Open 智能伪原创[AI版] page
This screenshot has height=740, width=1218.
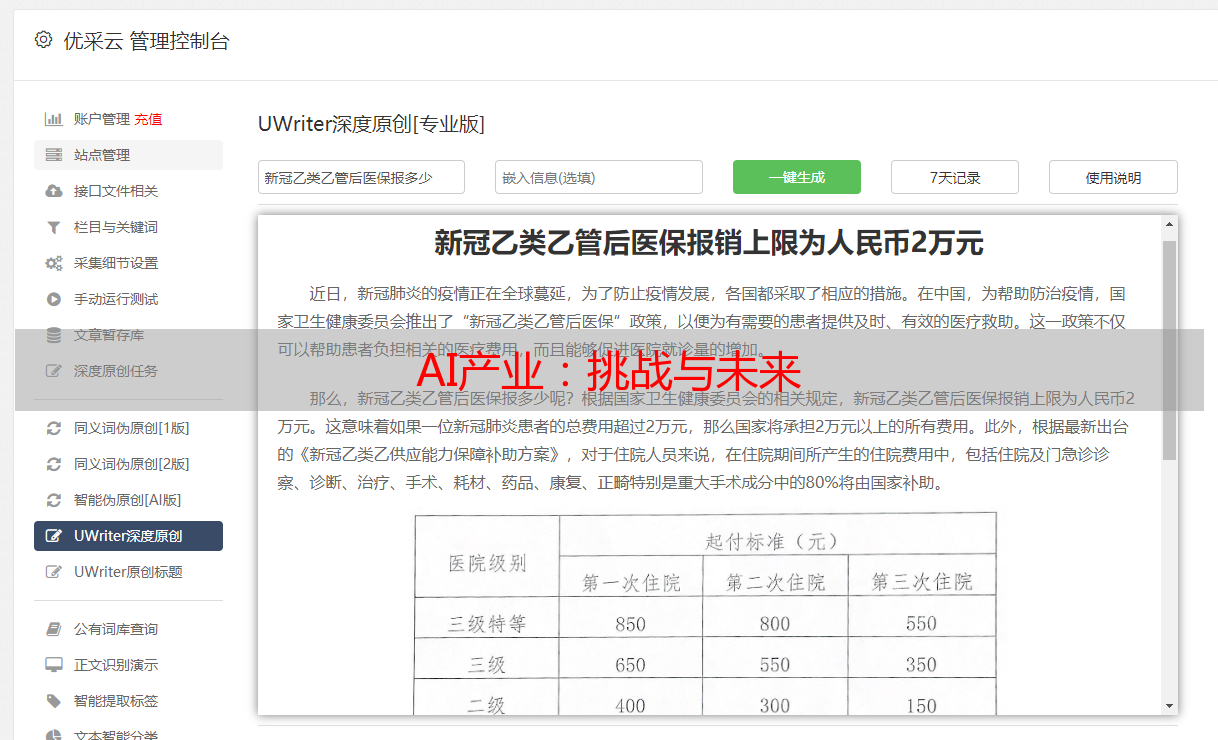coord(128,500)
